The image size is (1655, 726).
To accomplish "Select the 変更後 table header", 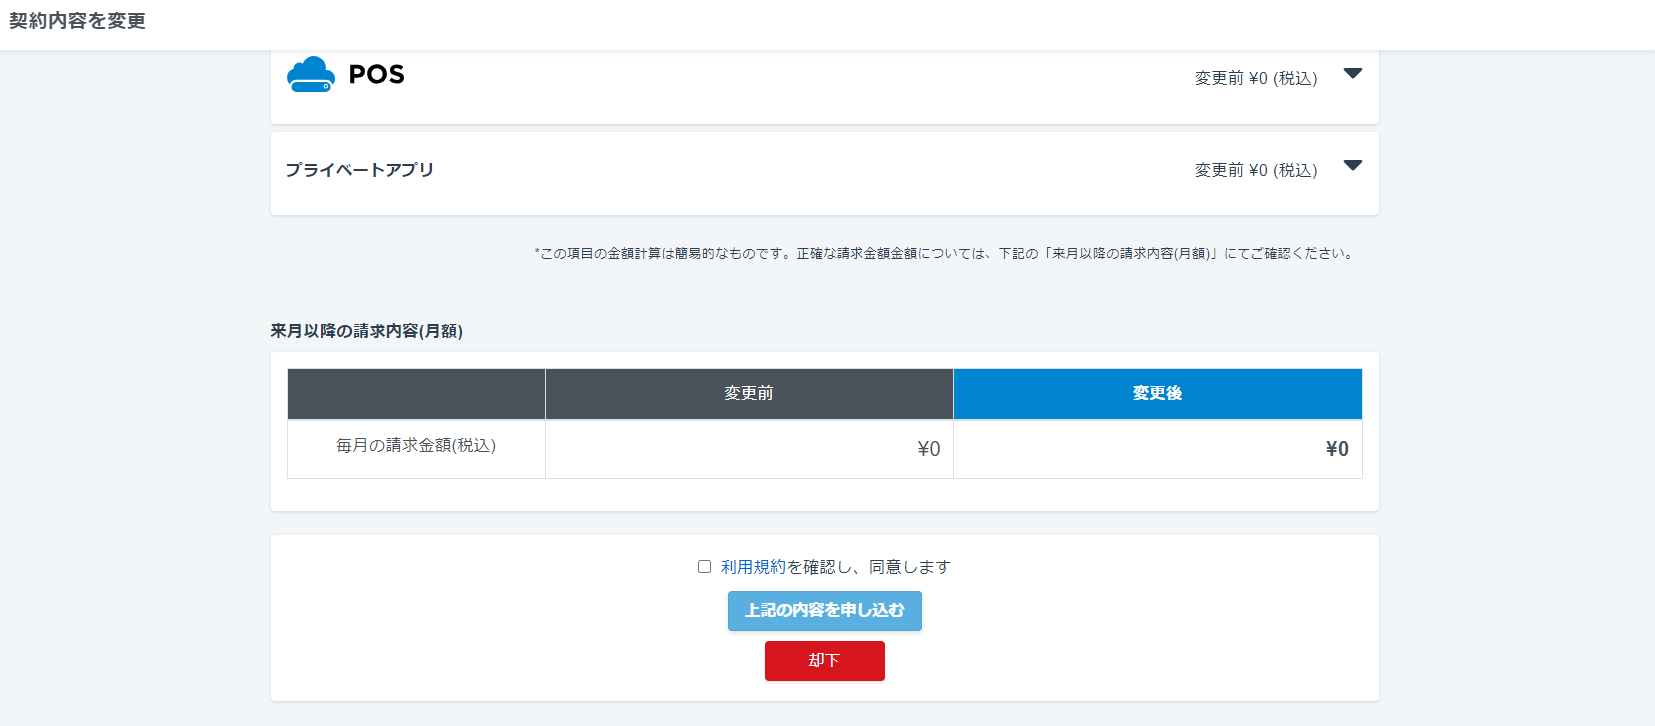I will (1157, 394).
